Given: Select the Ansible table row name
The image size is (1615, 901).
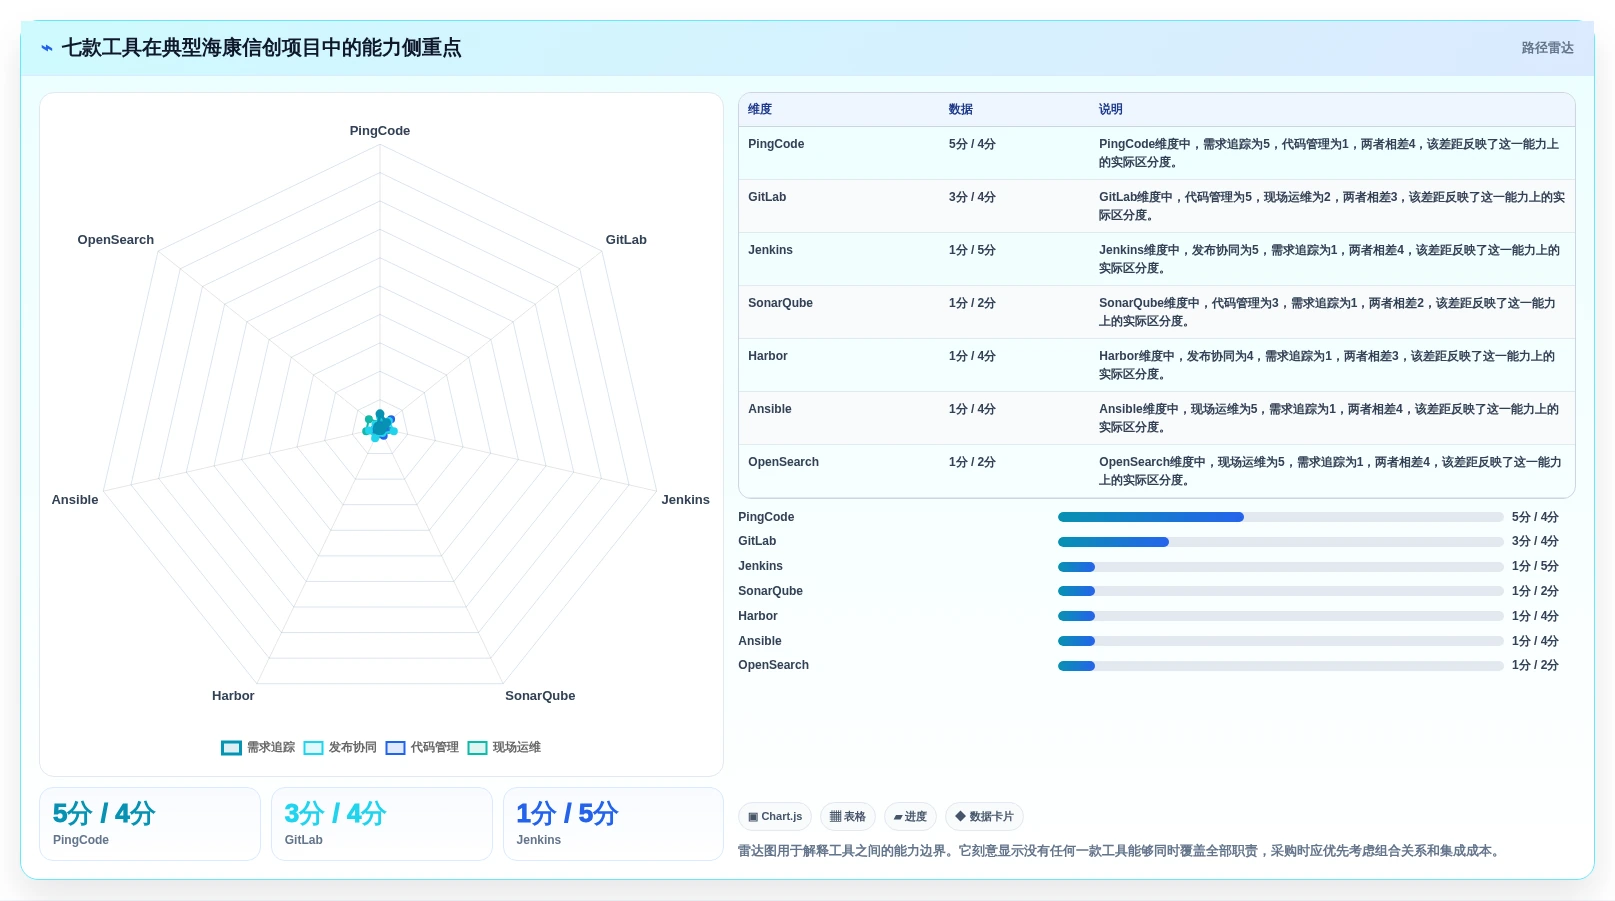Looking at the screenshot, I should point(770,409).
